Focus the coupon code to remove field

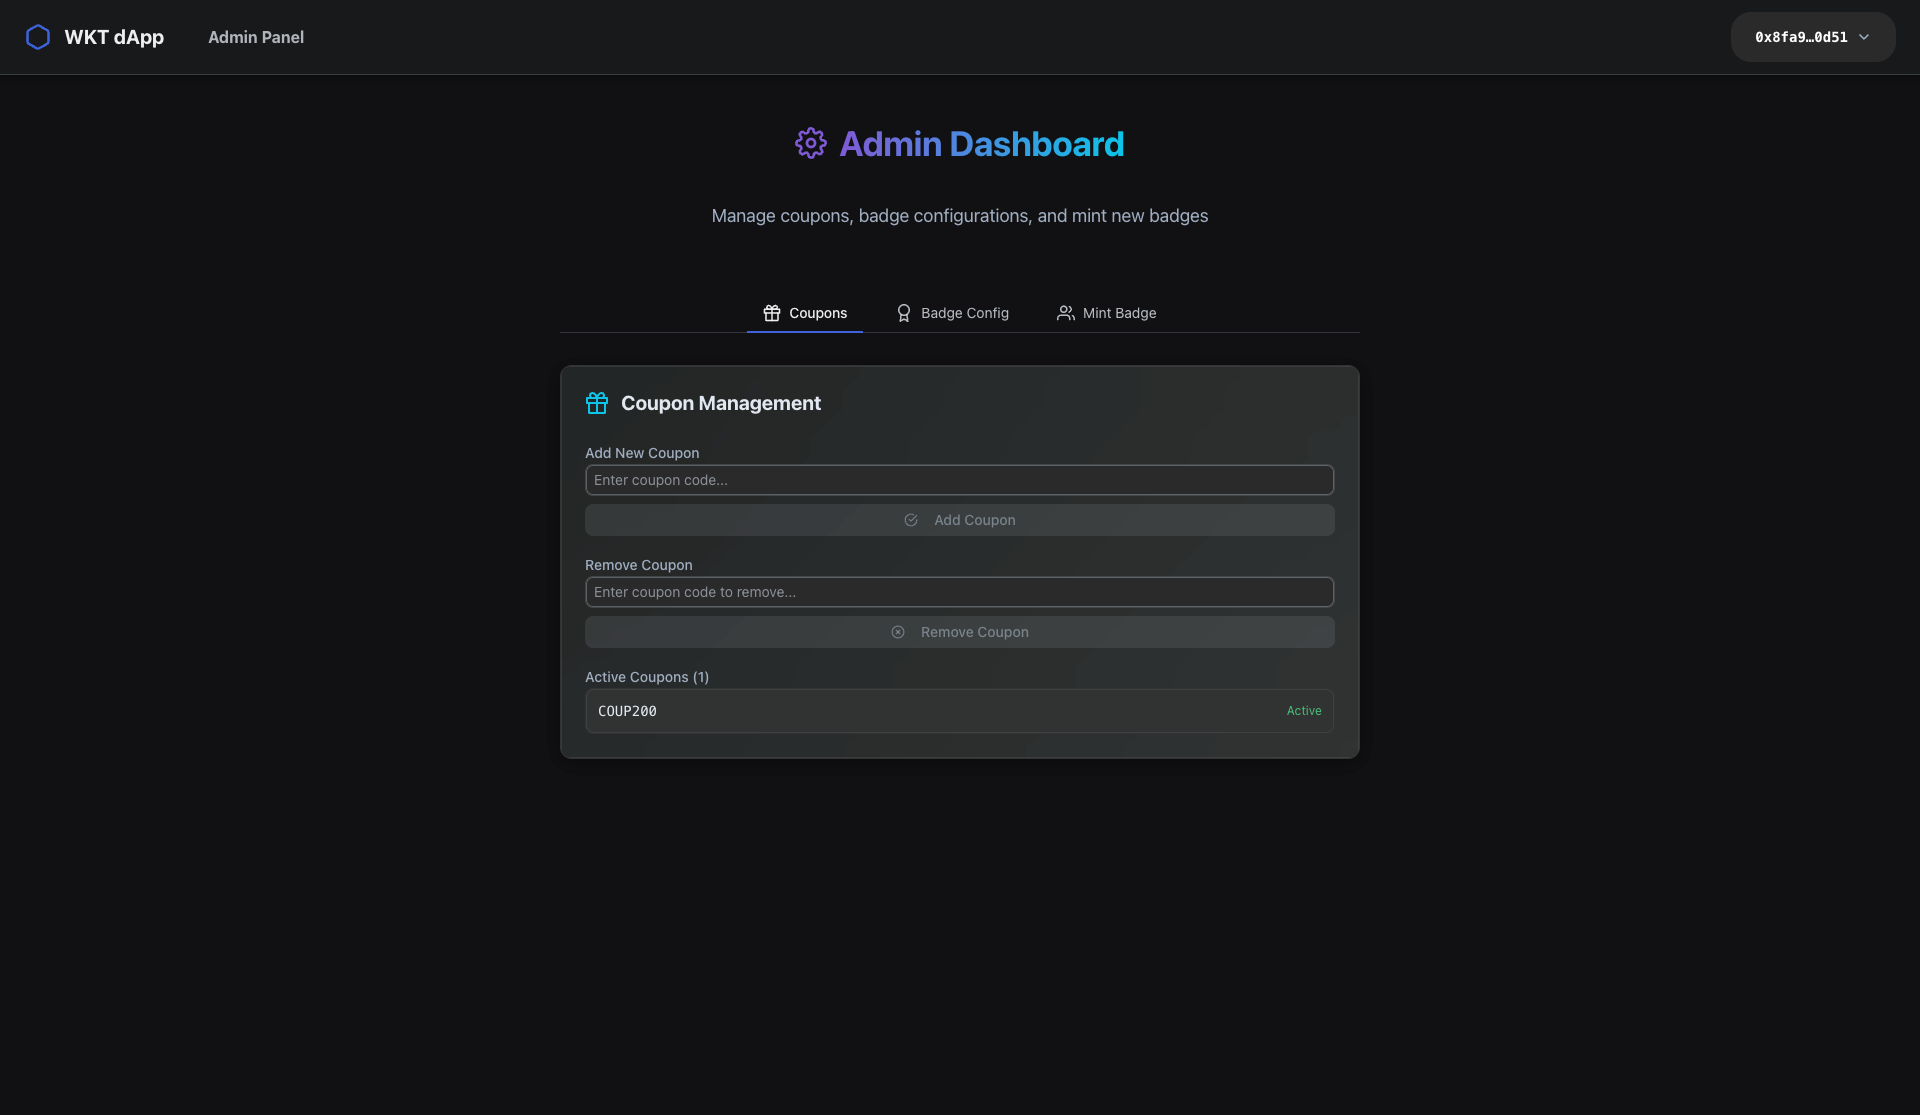click(959, 592)
